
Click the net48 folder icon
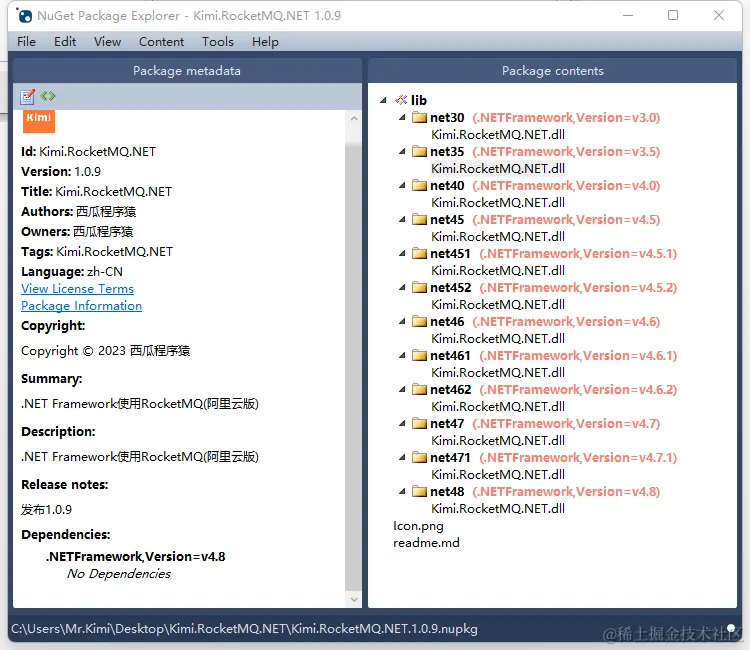[419, 491]
